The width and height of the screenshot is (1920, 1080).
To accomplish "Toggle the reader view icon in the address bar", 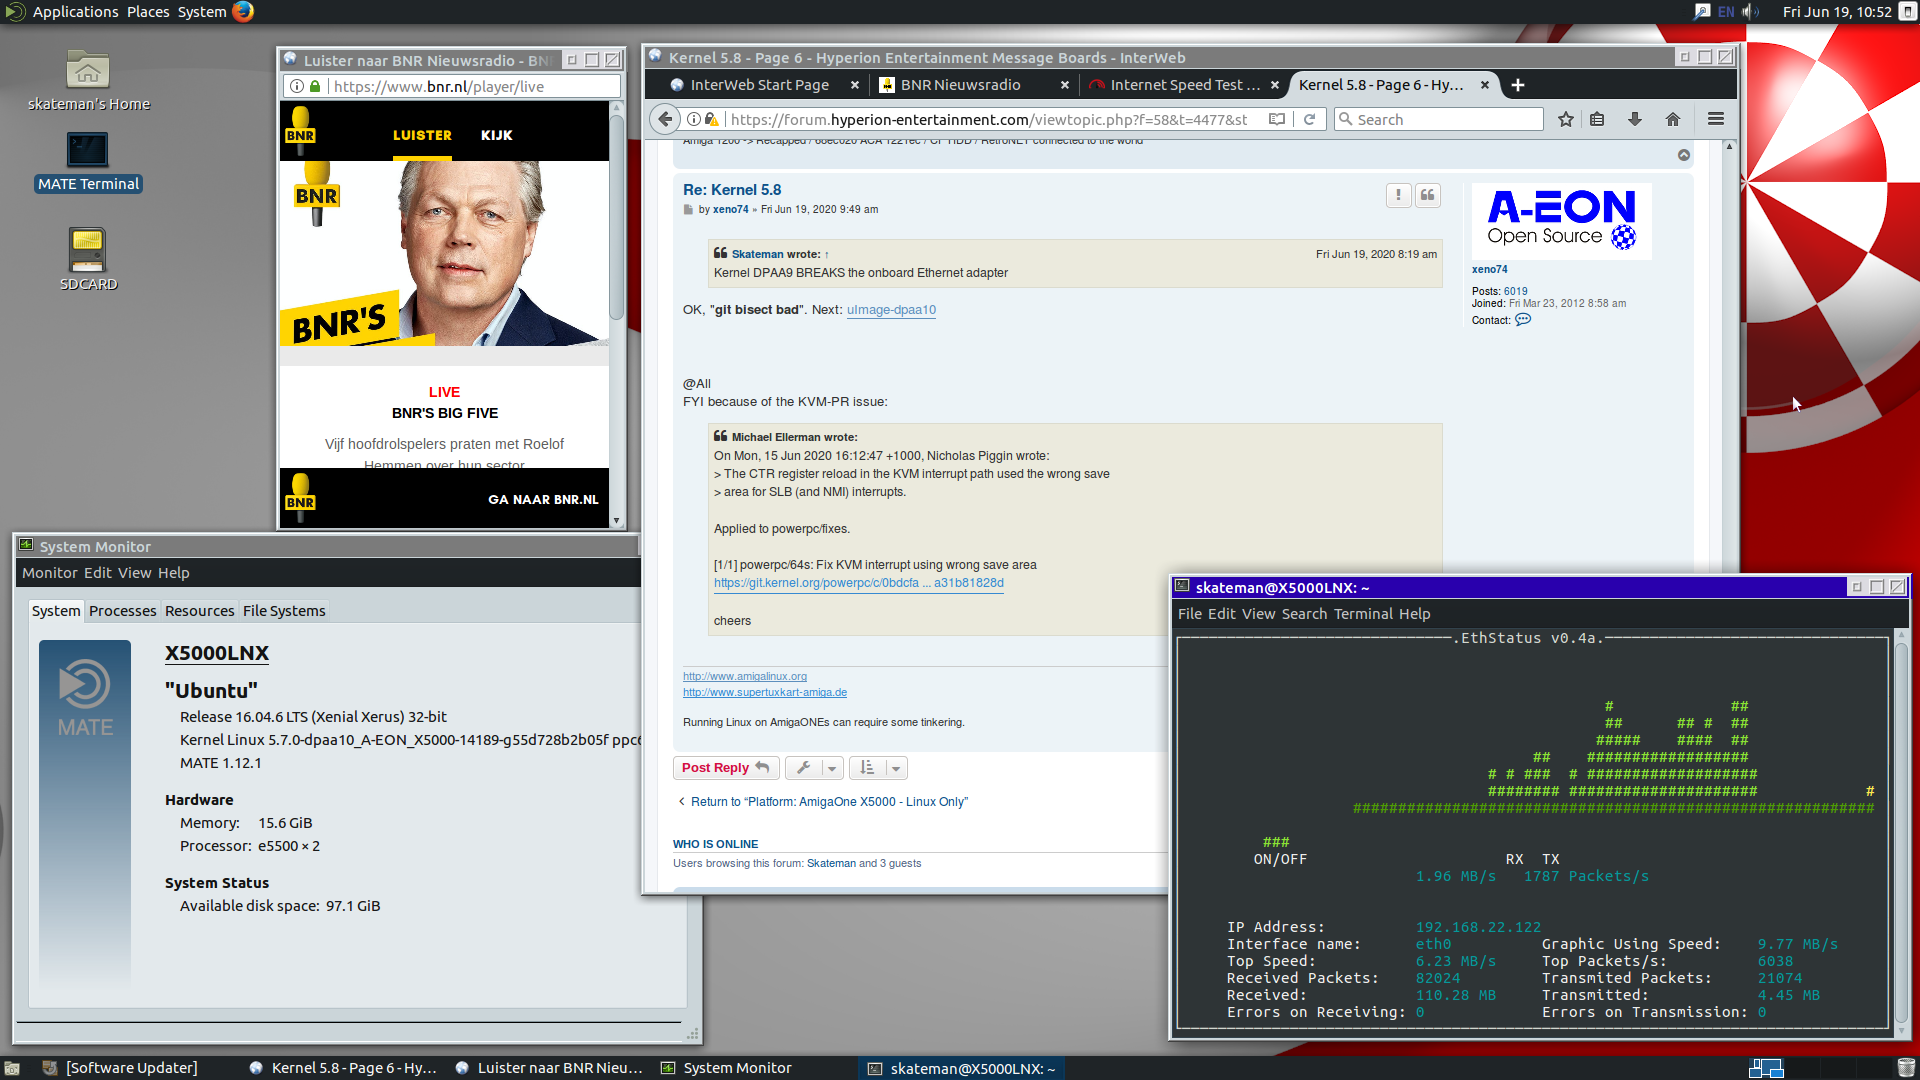I will pyautogui.click(x=1277, y=119).
